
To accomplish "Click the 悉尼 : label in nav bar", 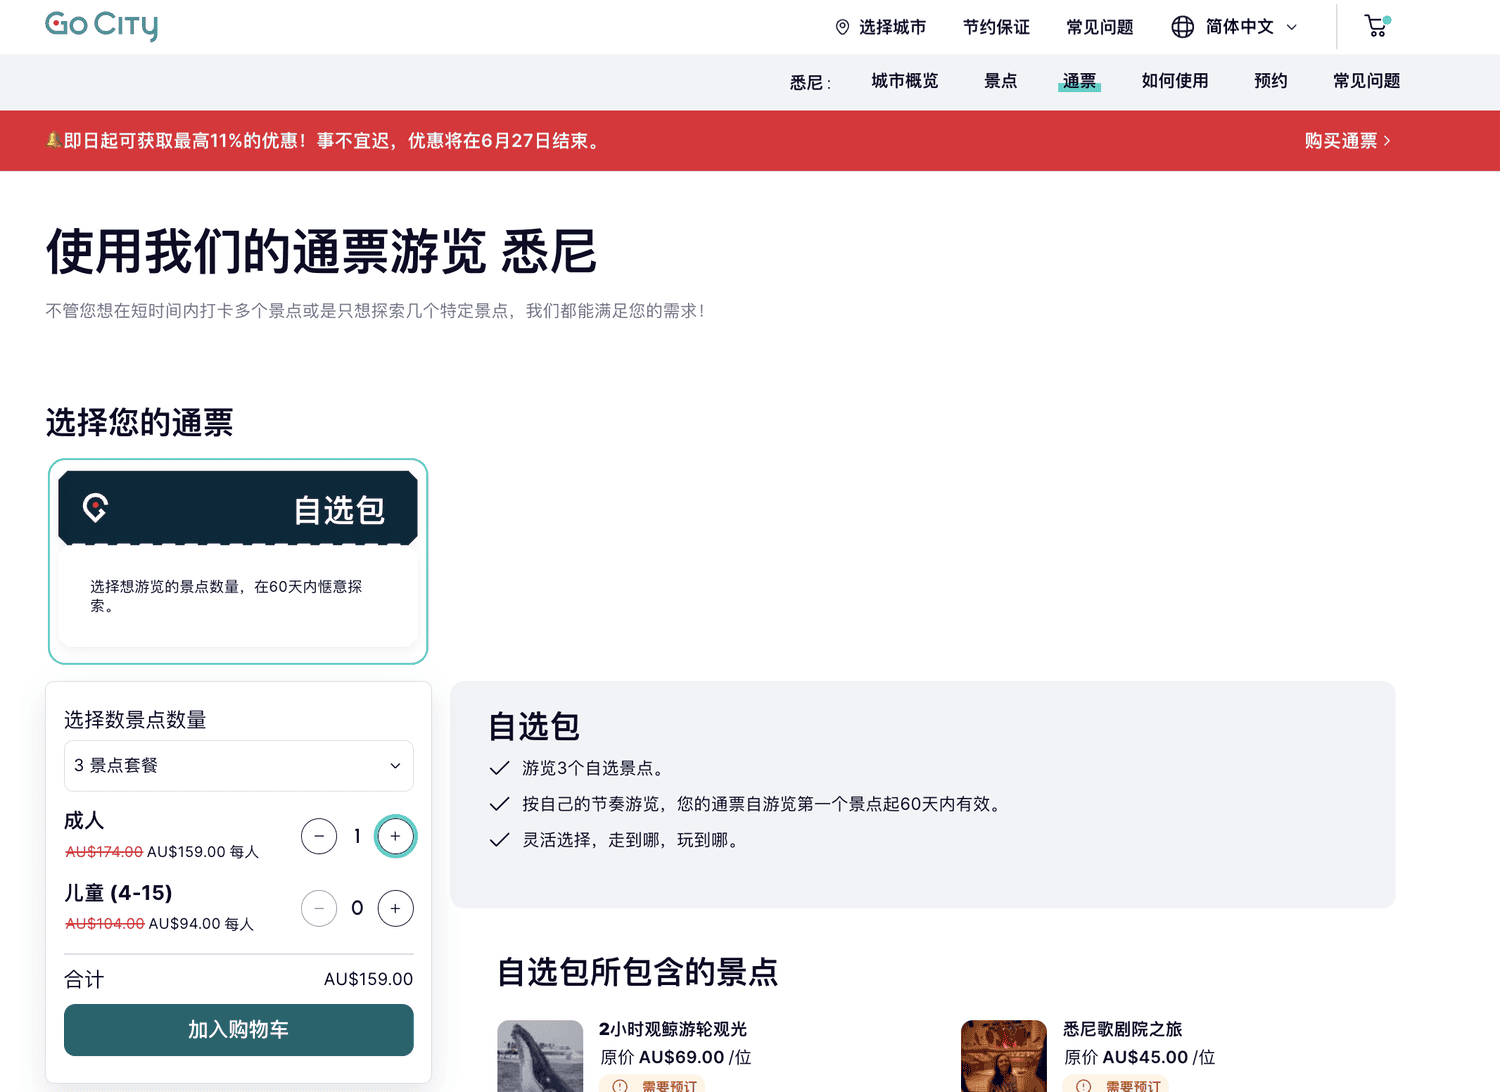I will (x=810, y=82).
